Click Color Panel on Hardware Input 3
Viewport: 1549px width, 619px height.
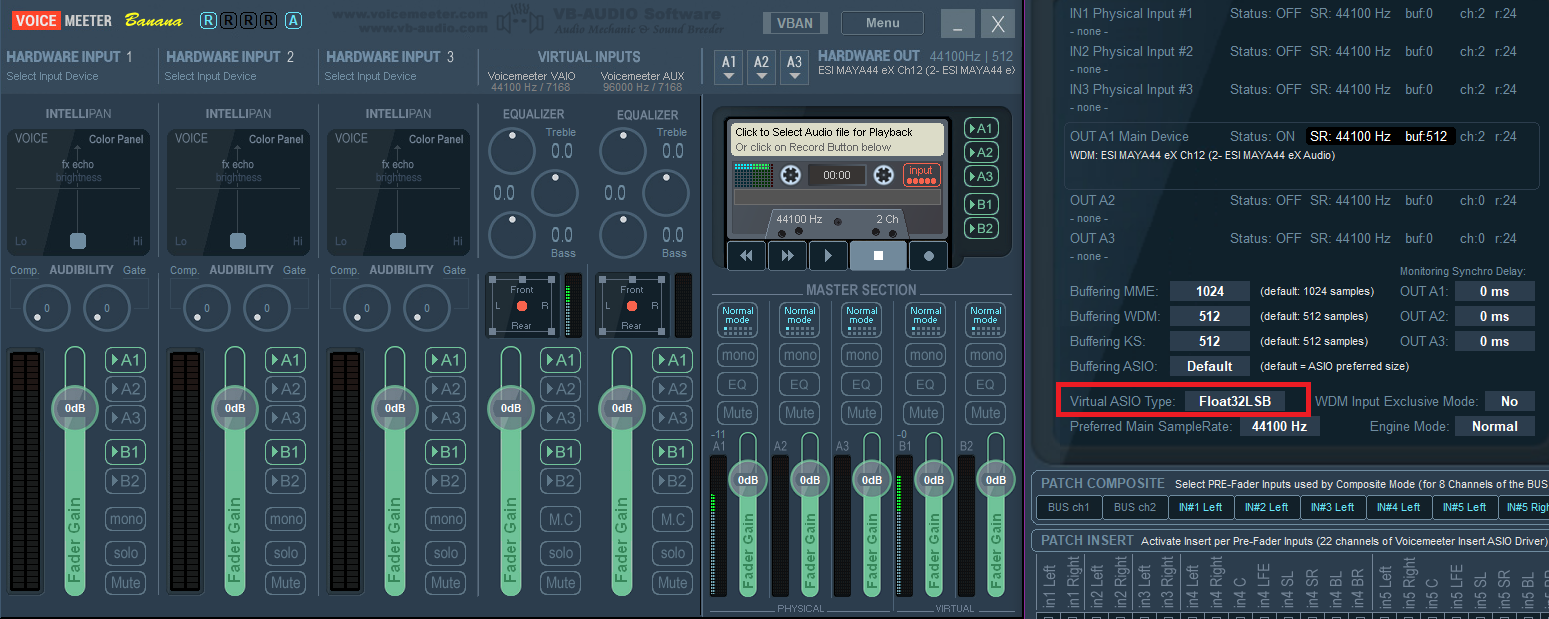436,139
